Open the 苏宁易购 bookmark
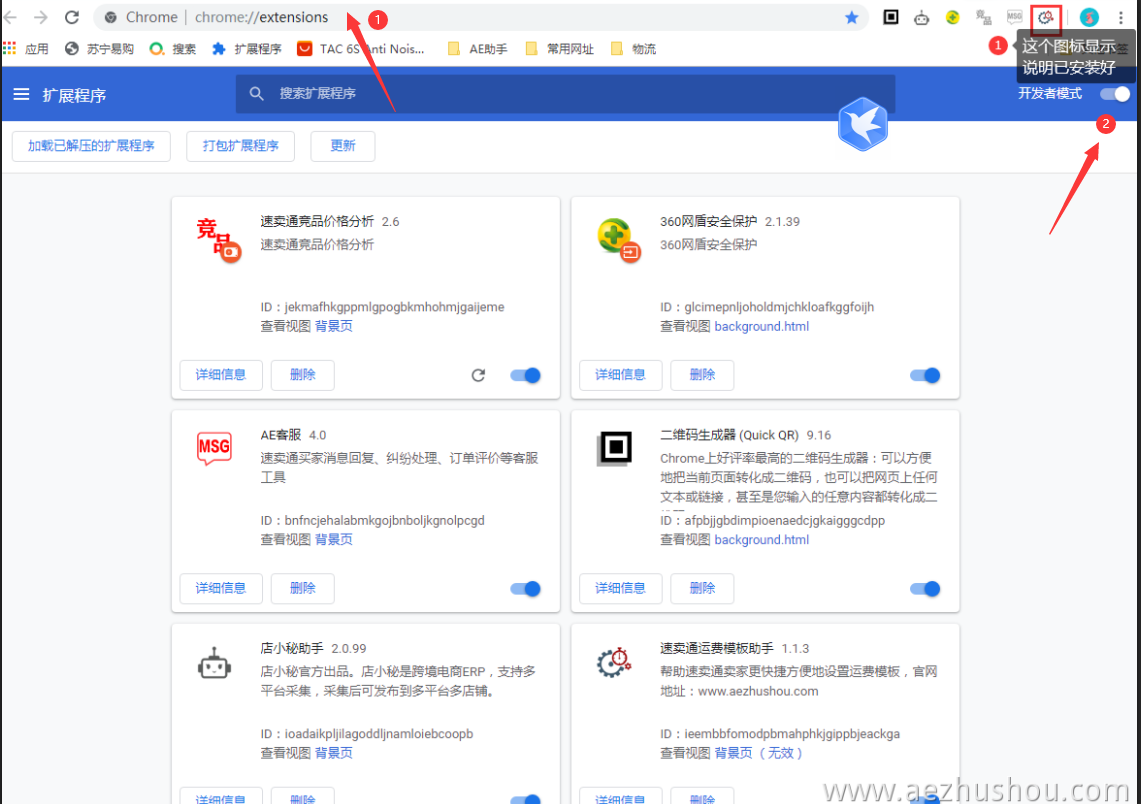The width and height of the screenshot is (1141, 804). point(99,49)
